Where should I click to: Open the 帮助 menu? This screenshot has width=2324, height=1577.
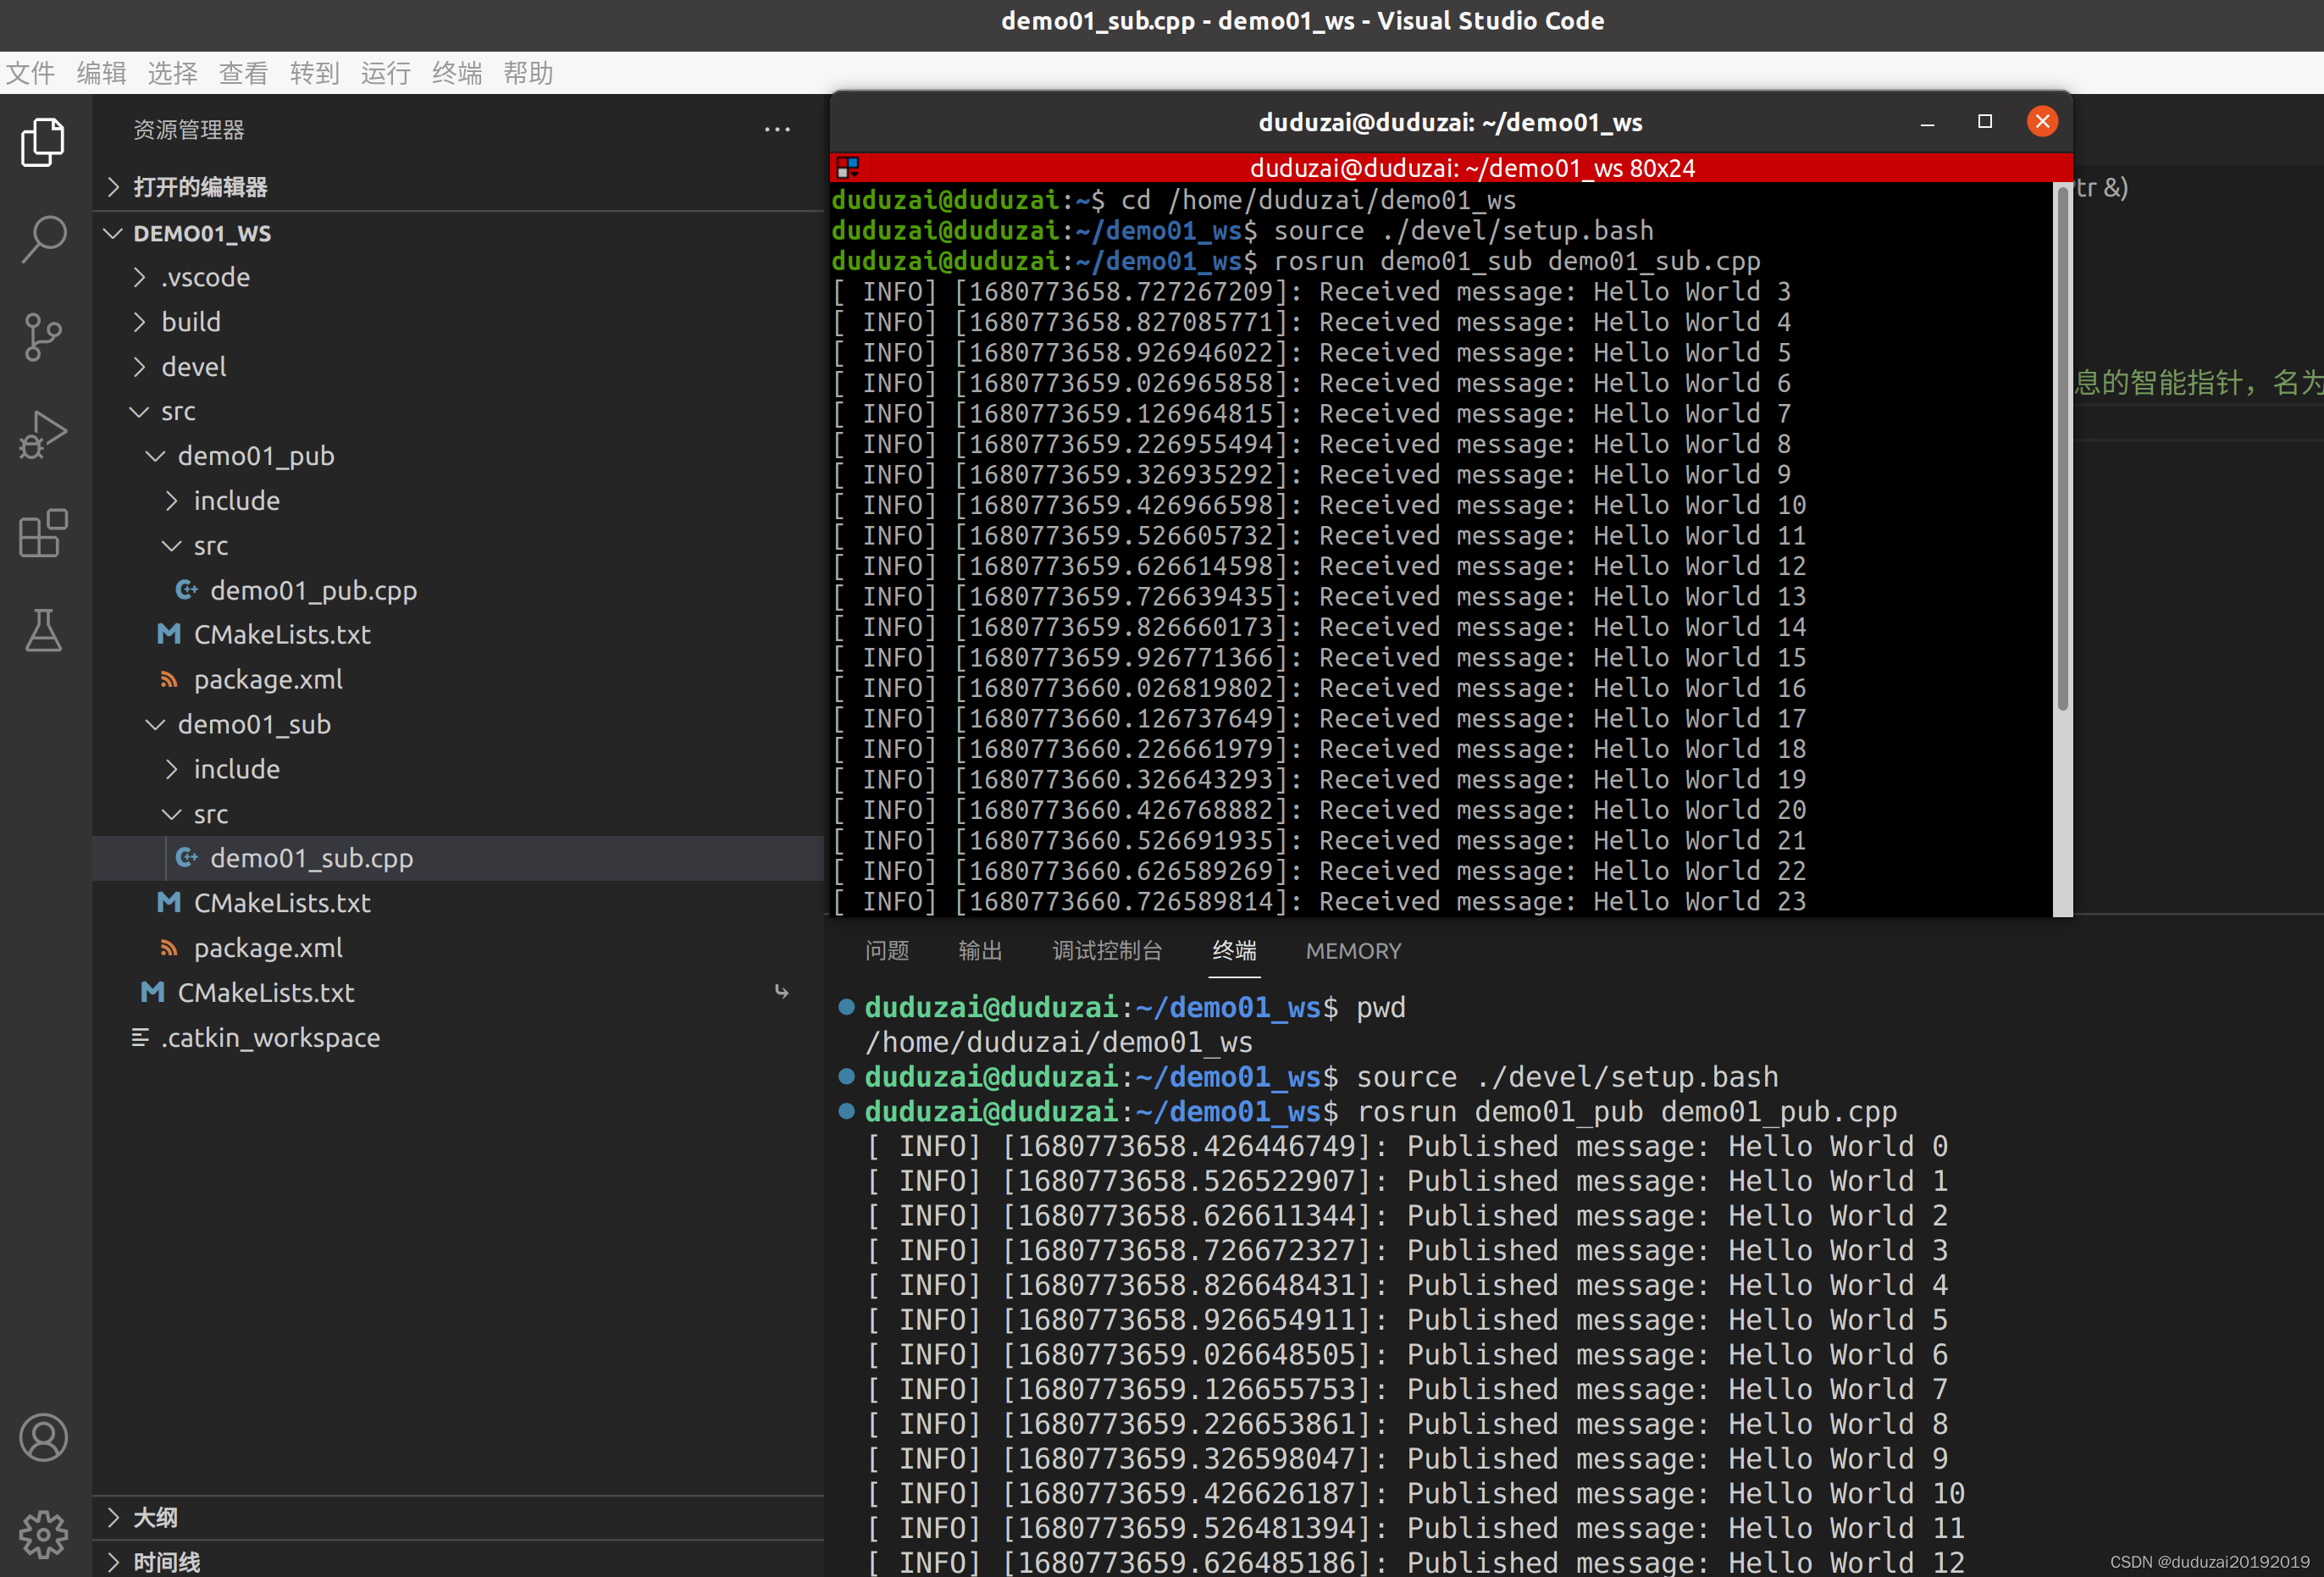[528, 73]
